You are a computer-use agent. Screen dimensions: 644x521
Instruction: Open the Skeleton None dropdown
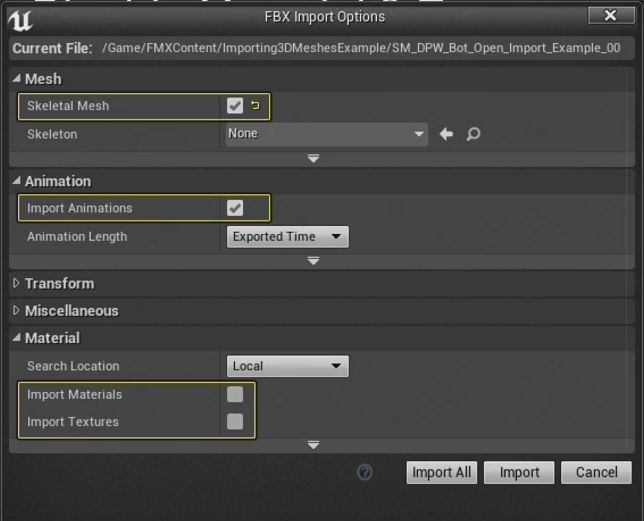(x=327, y=134)
